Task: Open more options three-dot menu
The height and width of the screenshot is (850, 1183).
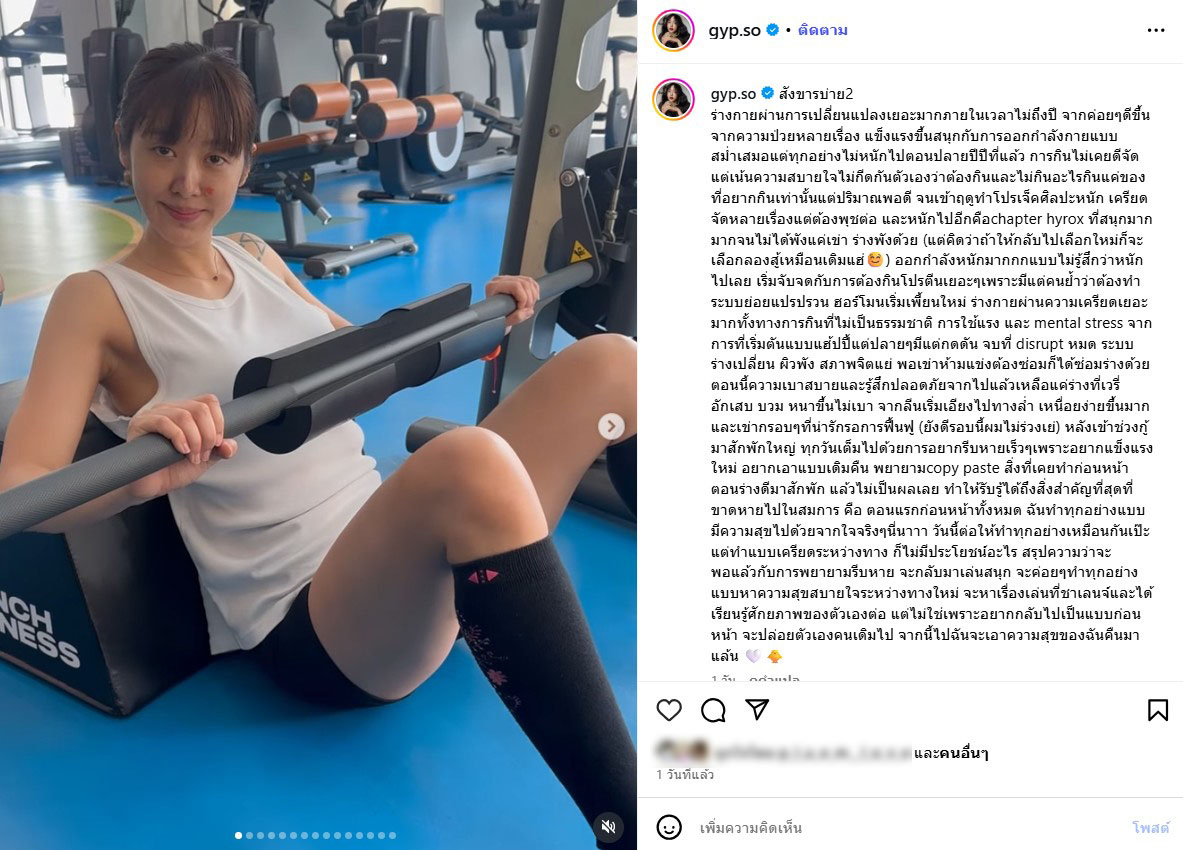Action: point(1156,30)
